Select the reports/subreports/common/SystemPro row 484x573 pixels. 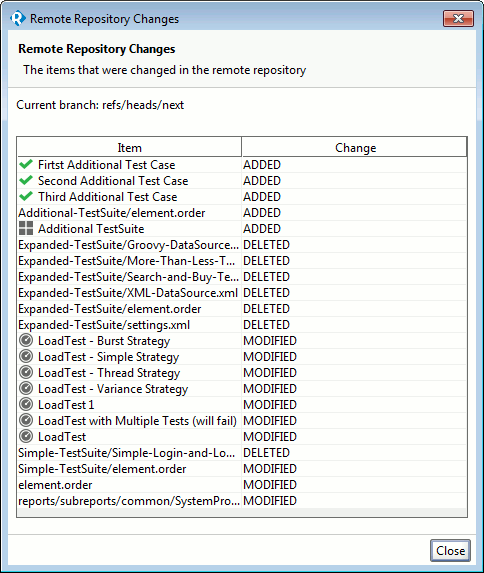pos(242,501)
